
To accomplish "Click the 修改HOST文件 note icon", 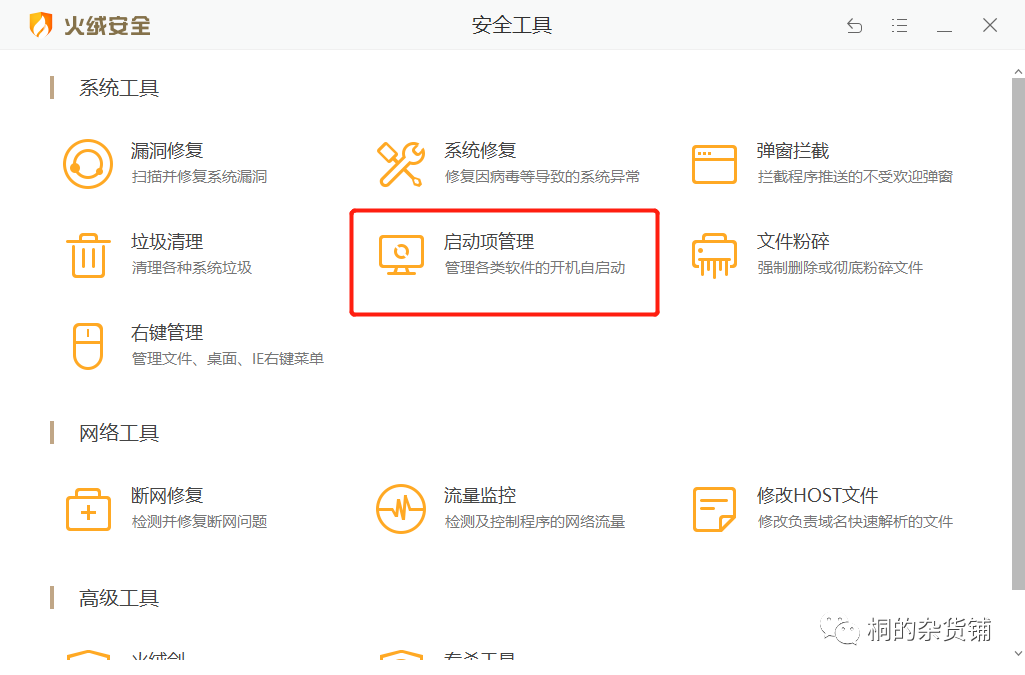I will [714, 509].
